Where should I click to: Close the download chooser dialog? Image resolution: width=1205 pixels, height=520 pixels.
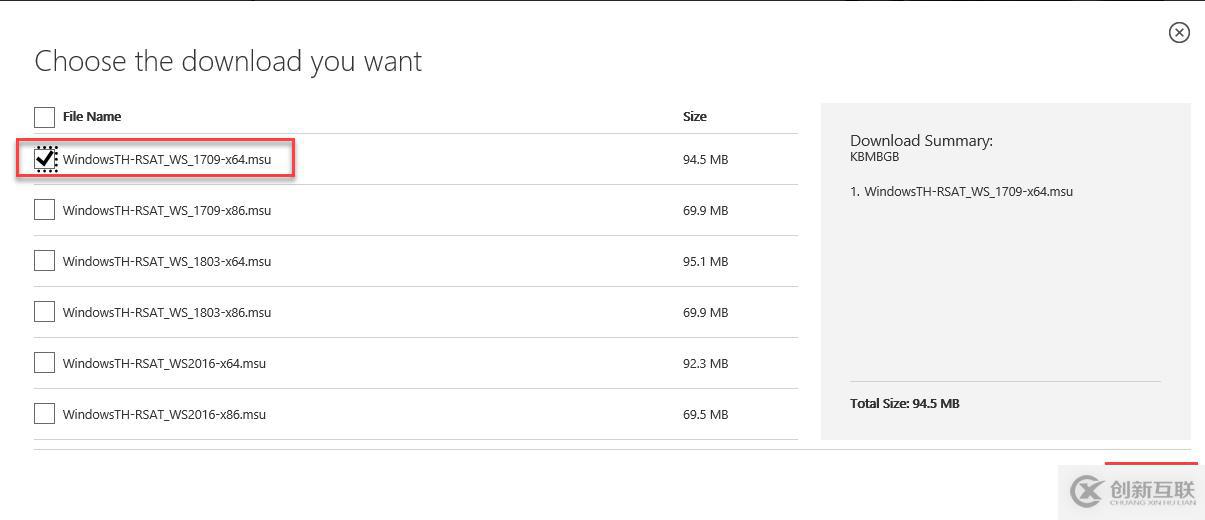pos(1179,33)
